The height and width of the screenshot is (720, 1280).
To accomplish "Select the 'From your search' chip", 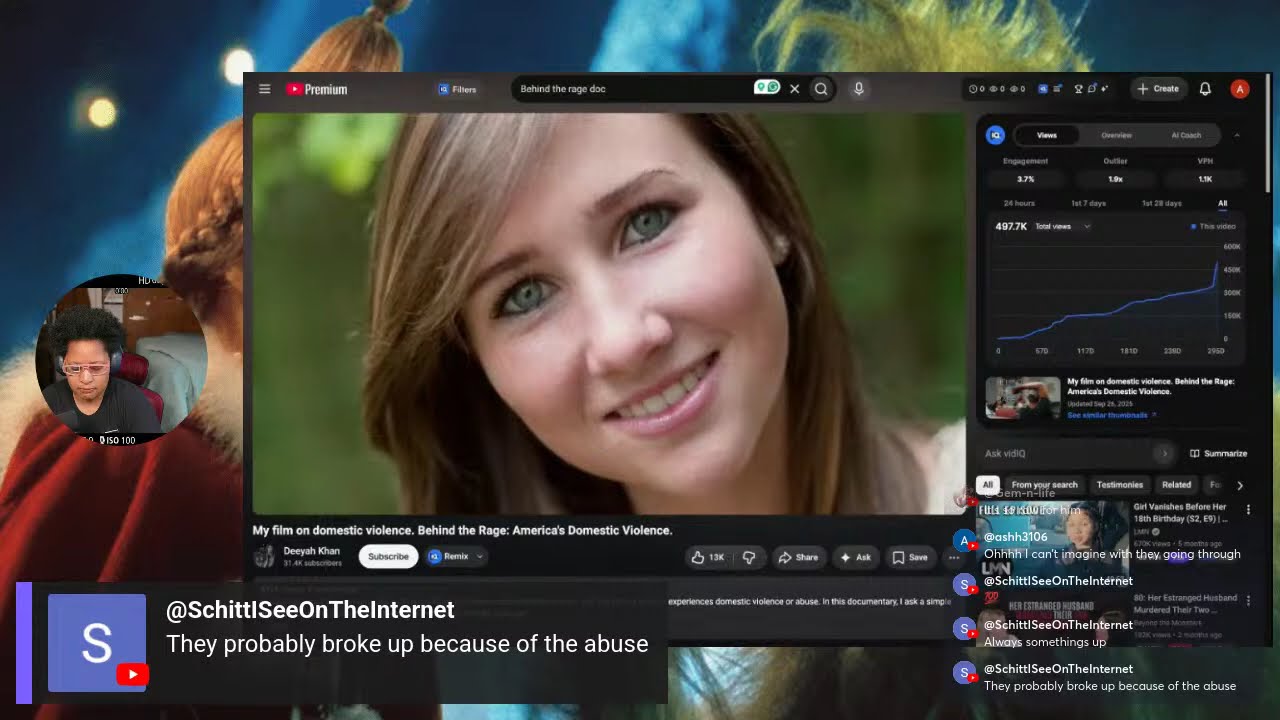I will point(1044,485).
